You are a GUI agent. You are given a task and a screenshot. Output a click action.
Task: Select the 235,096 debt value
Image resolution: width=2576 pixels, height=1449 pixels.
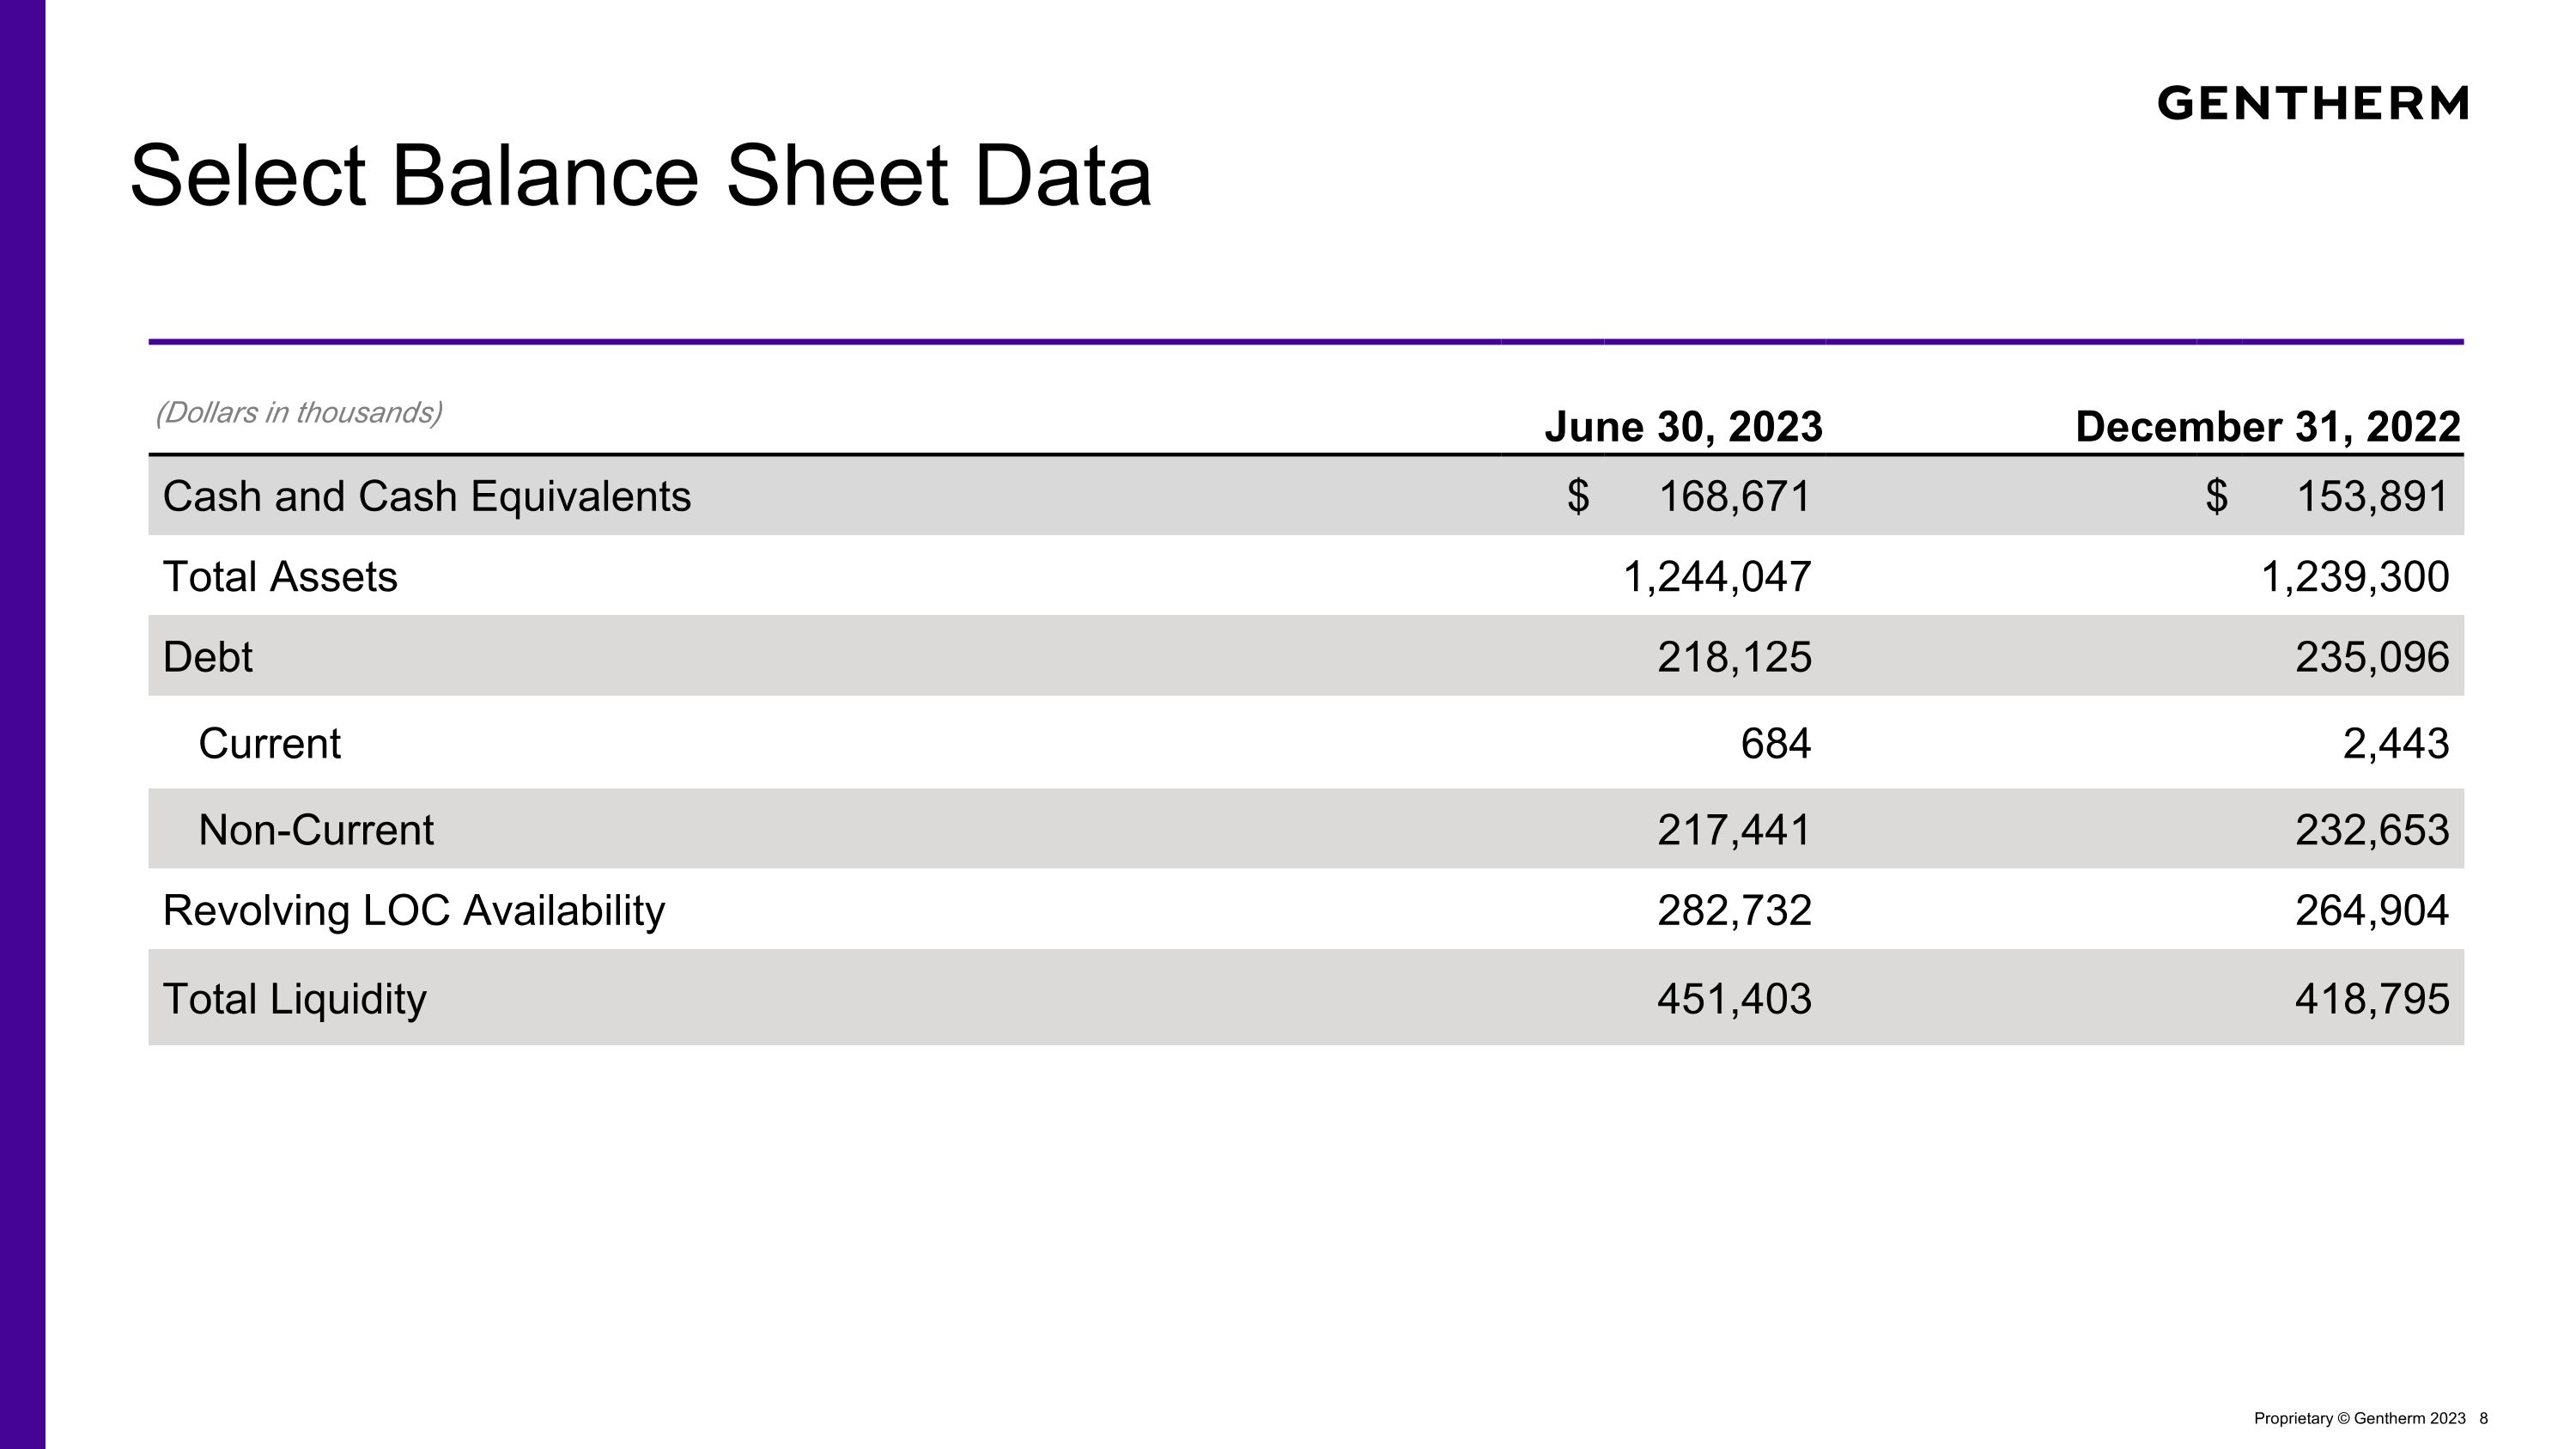point(2372,657)
